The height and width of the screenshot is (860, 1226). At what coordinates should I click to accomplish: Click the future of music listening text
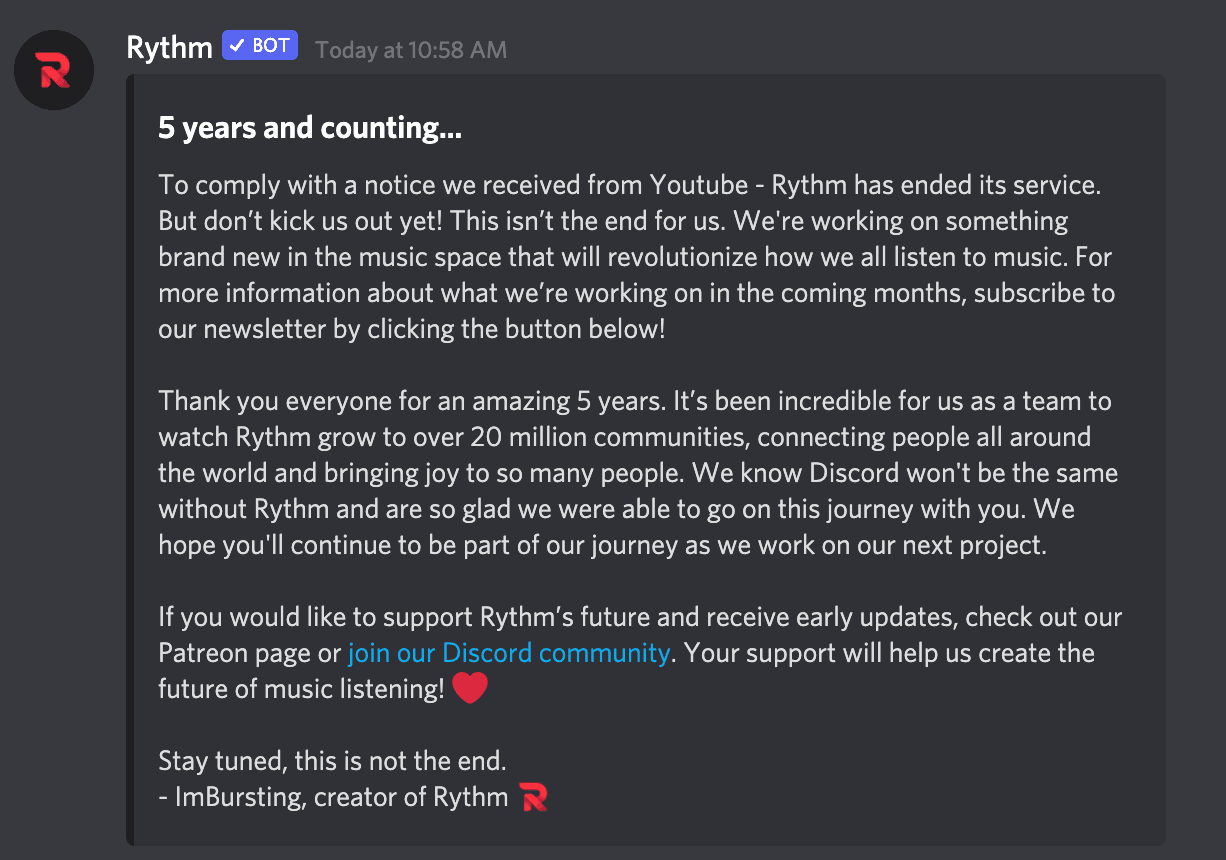301,689
